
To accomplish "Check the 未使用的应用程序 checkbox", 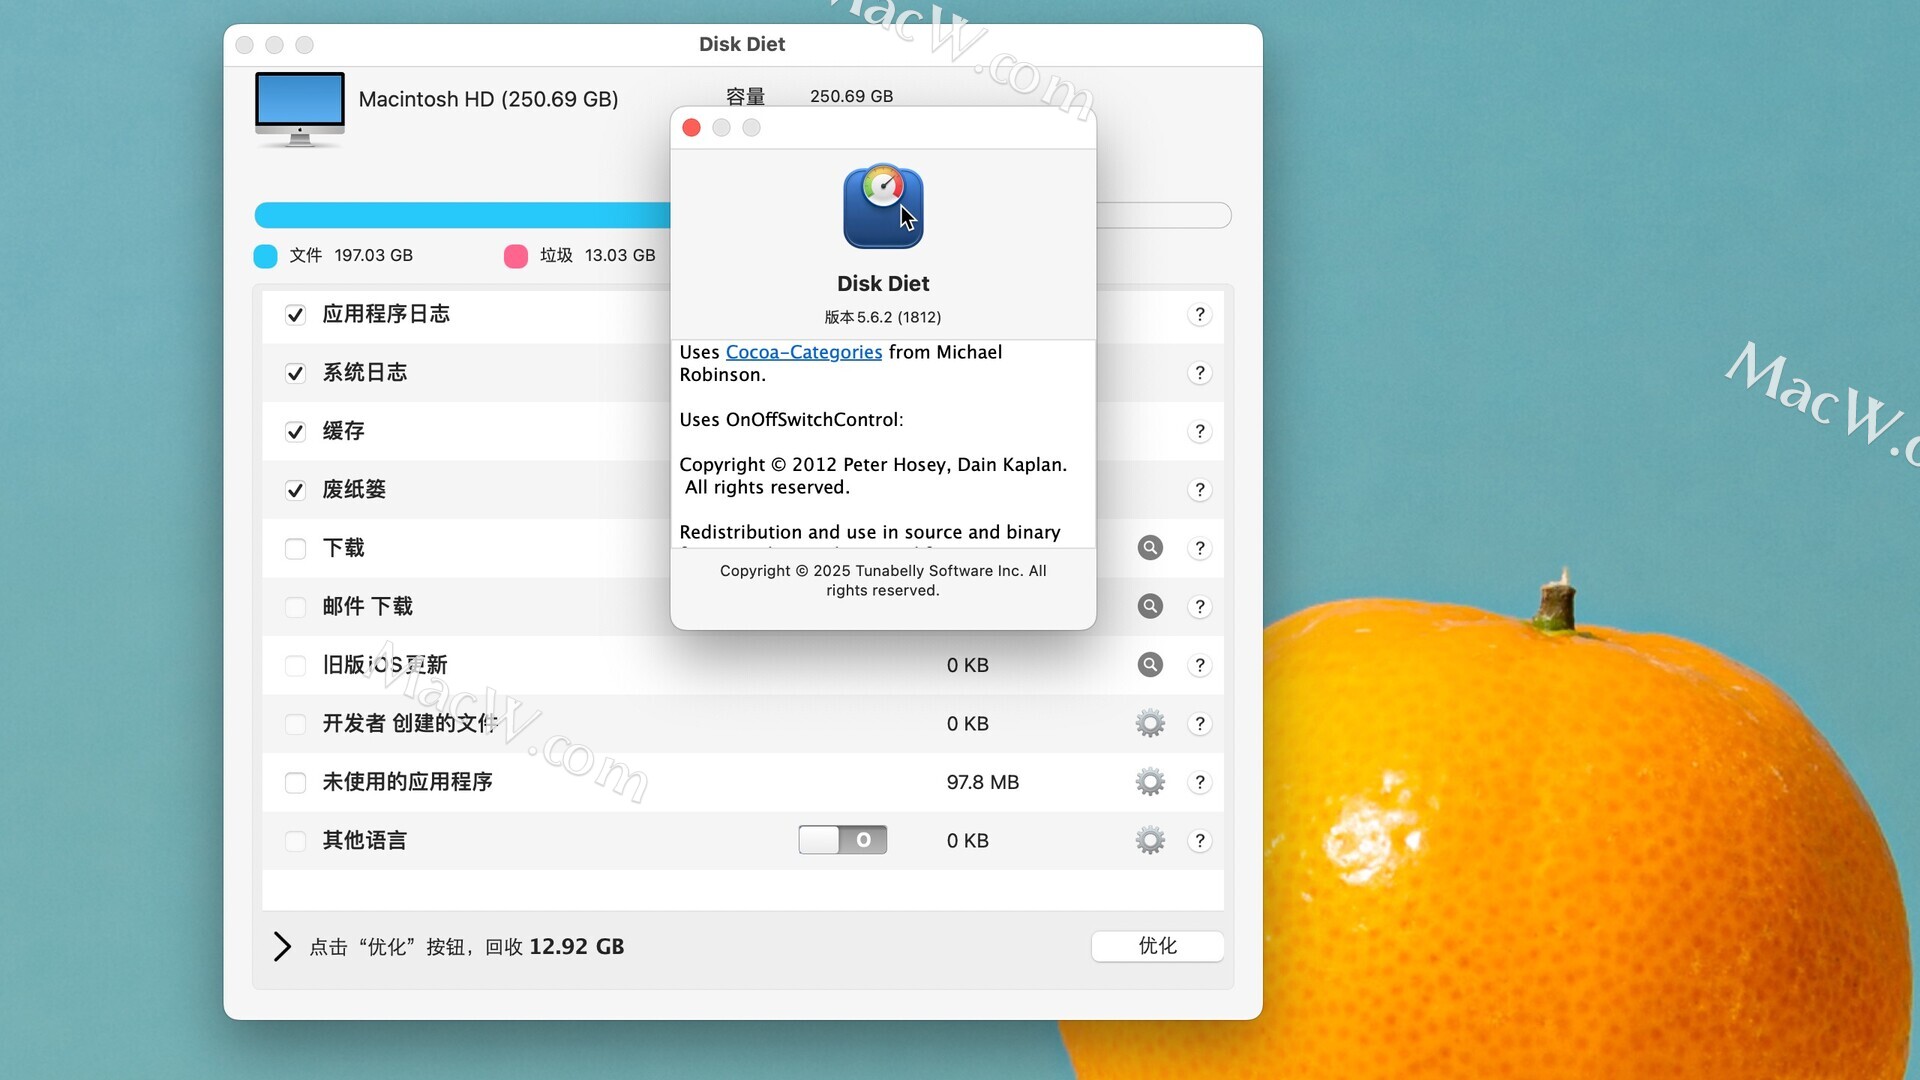I will [x=295, y=783].
